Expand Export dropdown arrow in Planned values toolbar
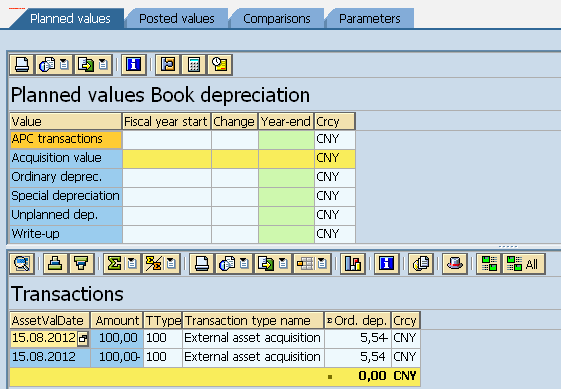This screenshot has height=389, width=561. coord(104,65)
